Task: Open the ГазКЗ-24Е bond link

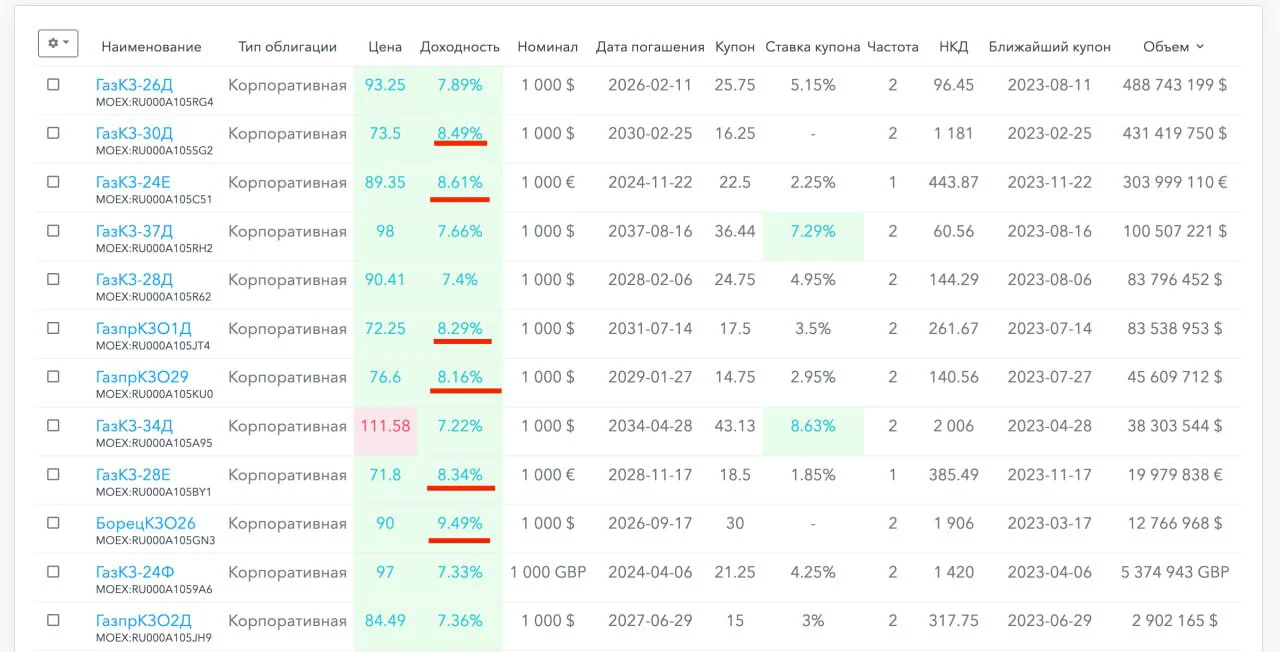Action: point(133,182)
